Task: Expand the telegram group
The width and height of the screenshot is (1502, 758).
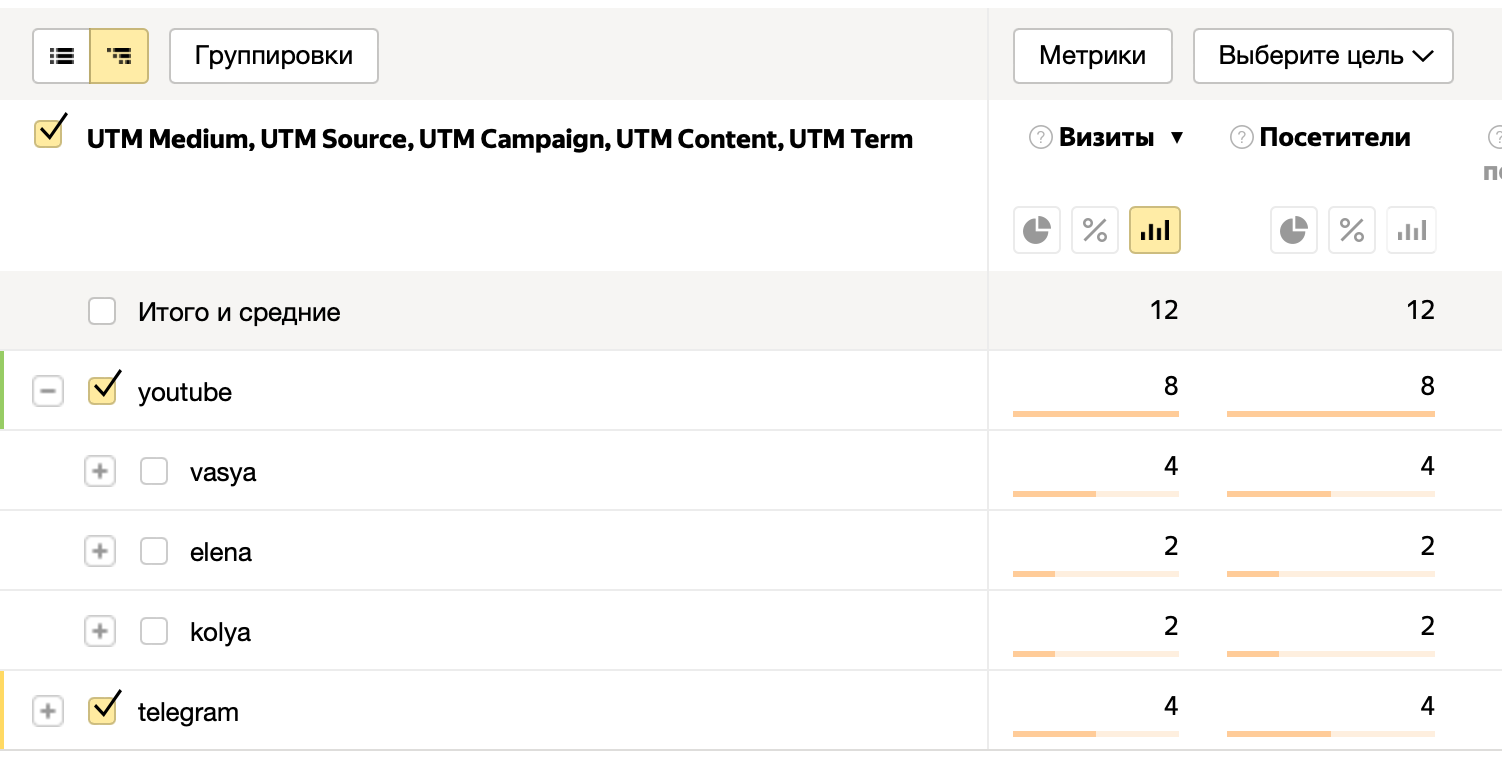Action: 48,710
